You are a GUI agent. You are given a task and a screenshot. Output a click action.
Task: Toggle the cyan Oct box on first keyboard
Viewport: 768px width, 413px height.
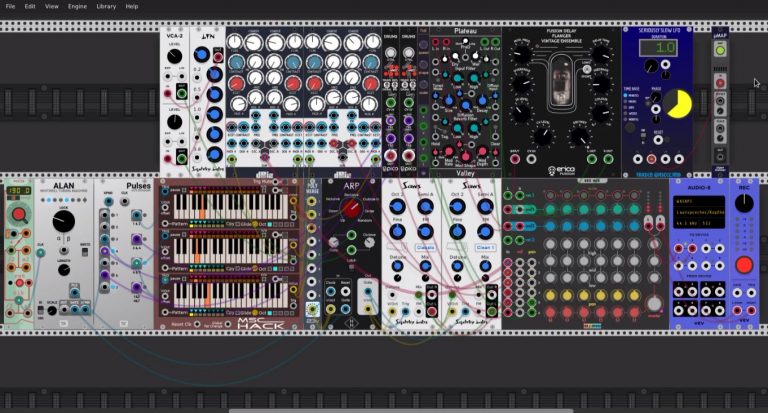[x=270, y=224]
